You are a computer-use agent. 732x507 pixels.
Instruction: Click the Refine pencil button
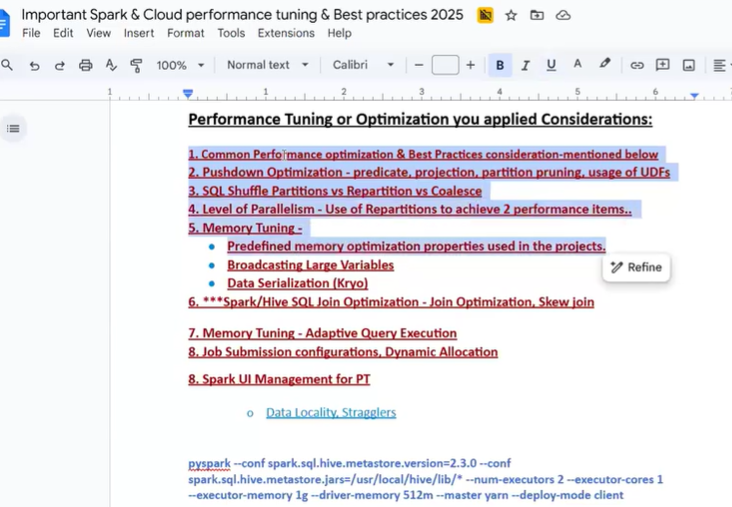click(636, 268)
